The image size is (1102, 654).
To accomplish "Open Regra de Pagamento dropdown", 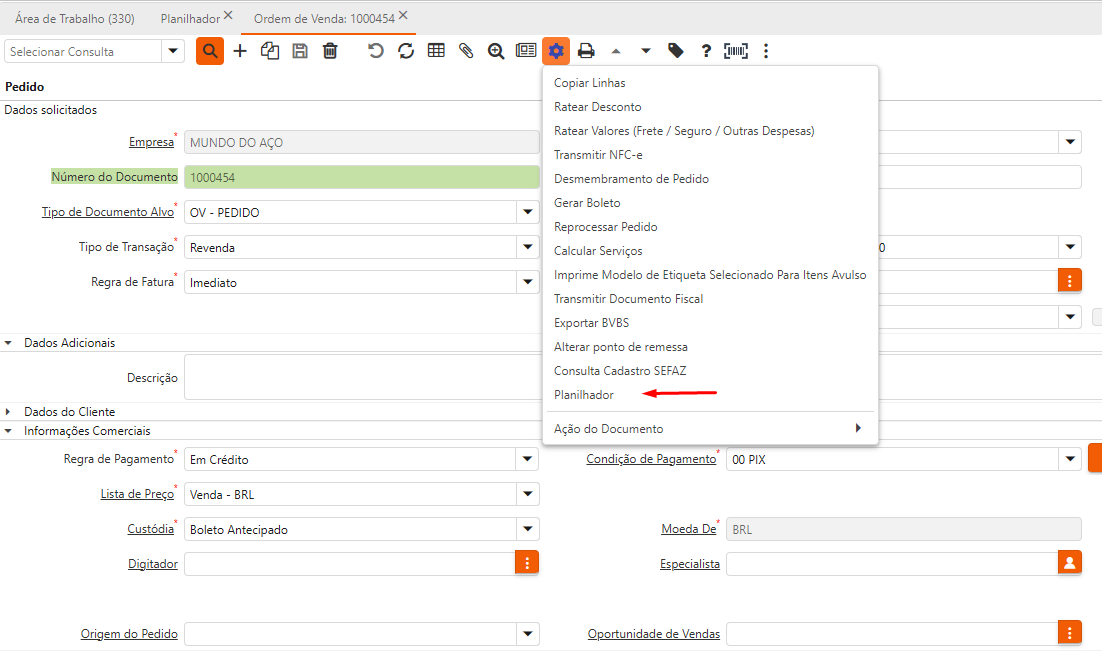I will coord(527,459).
